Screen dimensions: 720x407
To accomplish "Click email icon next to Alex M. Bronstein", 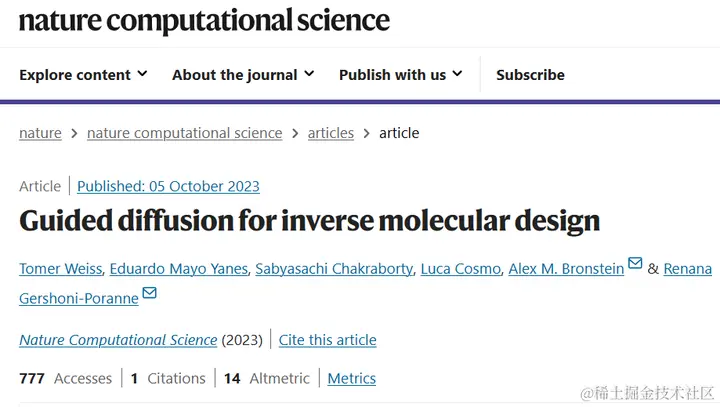I will 634,264.
